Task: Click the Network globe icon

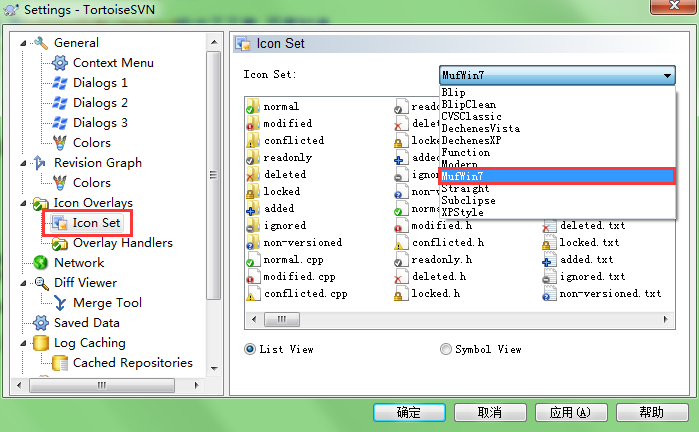Action: pyautogui.click(x=41, y=263)
